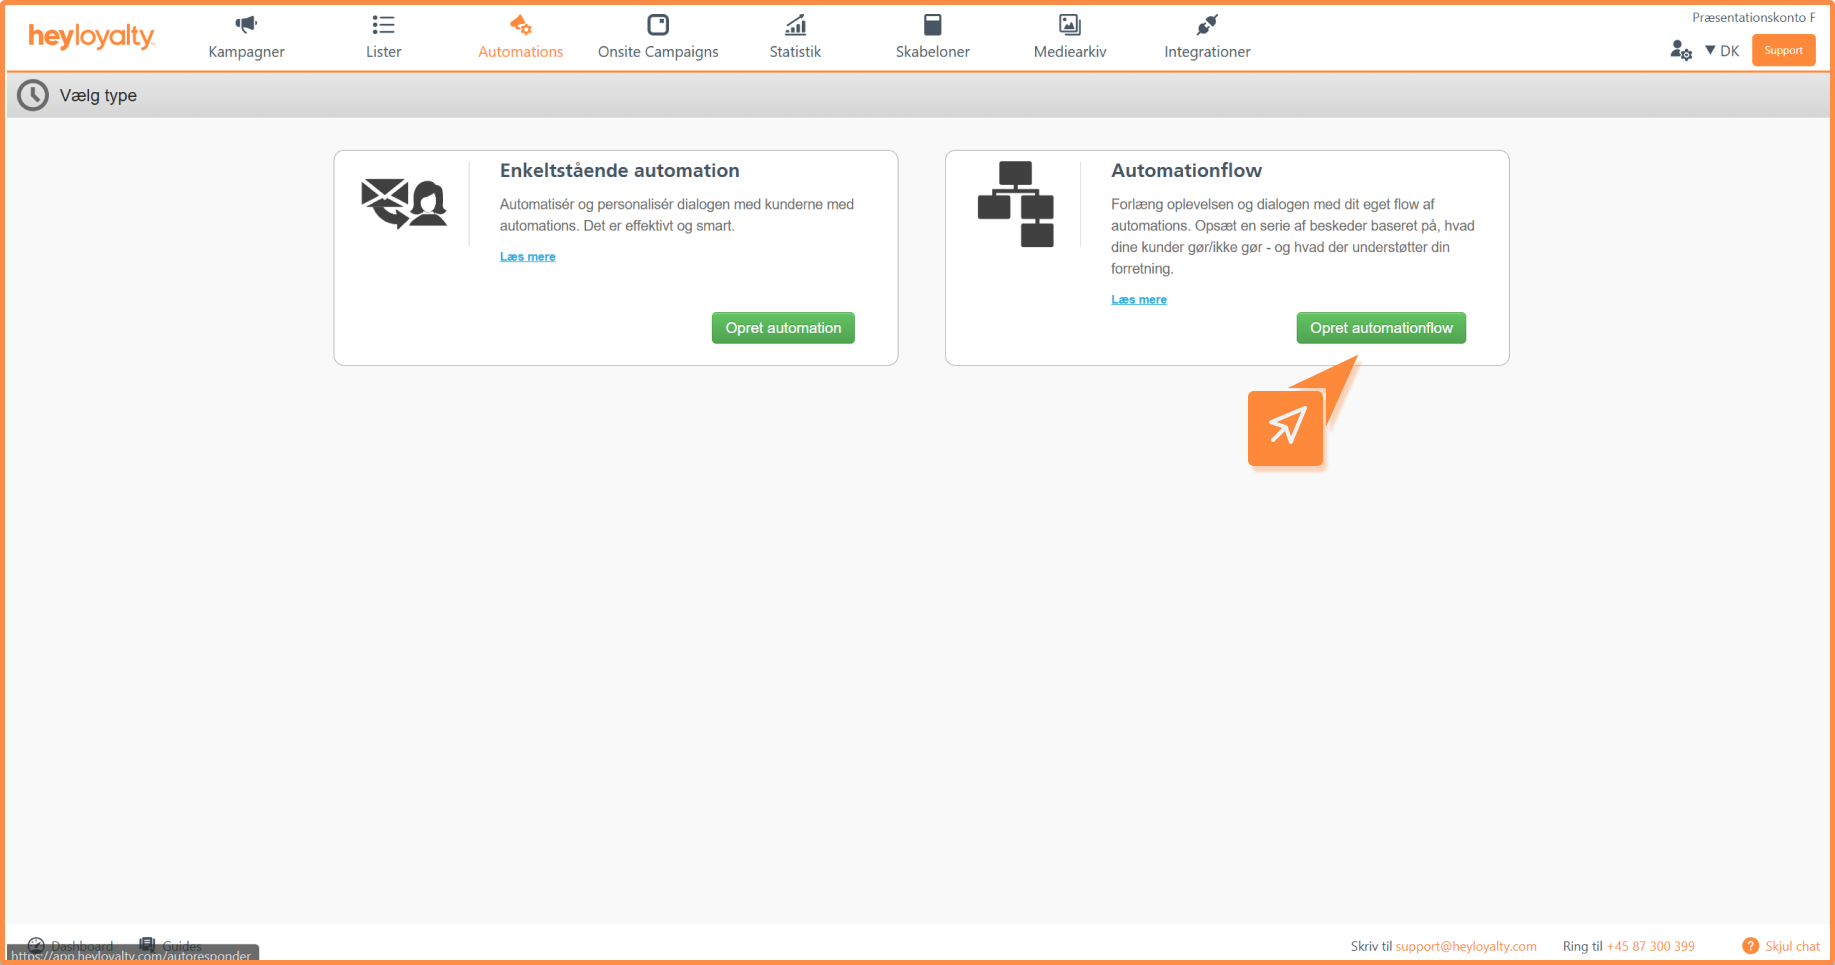Hide chat via Skjul chat
This screenshot has width=1835, height=965.
click(1791, 946)
